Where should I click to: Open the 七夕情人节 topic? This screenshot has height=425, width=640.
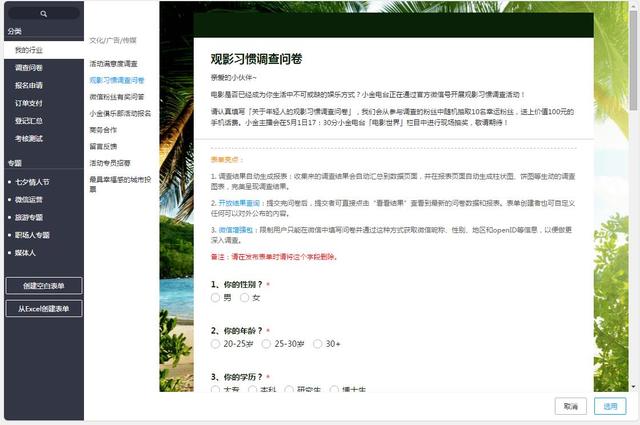[x=32, y=182]
